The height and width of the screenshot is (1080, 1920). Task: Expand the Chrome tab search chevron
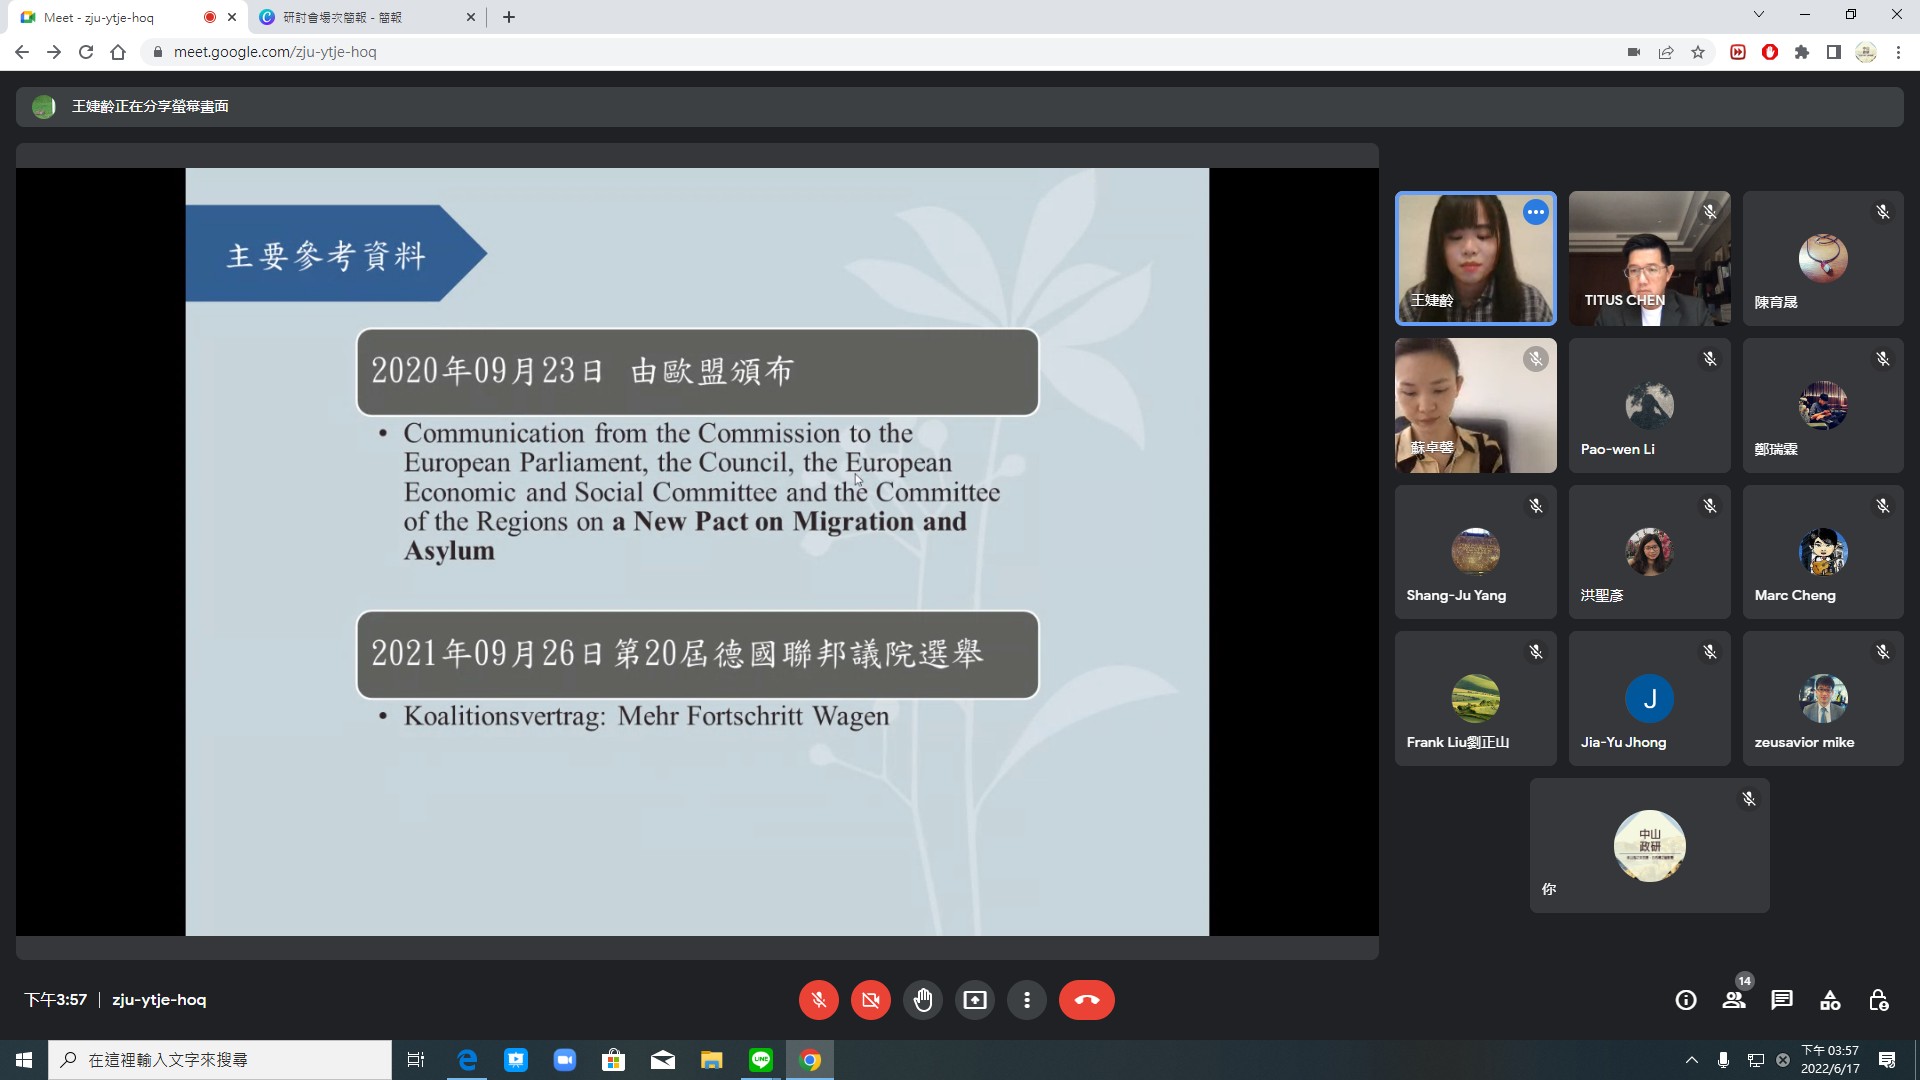coord(1759,15)
